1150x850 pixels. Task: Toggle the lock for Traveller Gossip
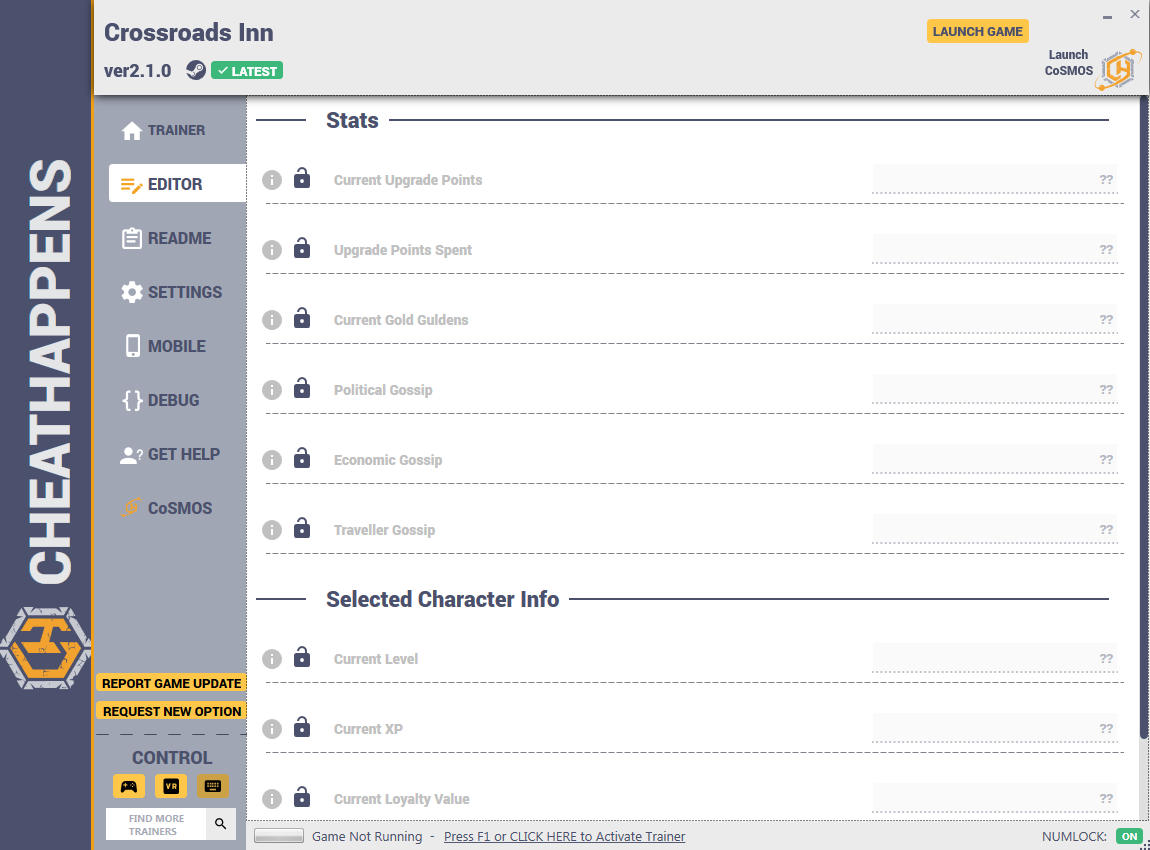click(301, 528)
